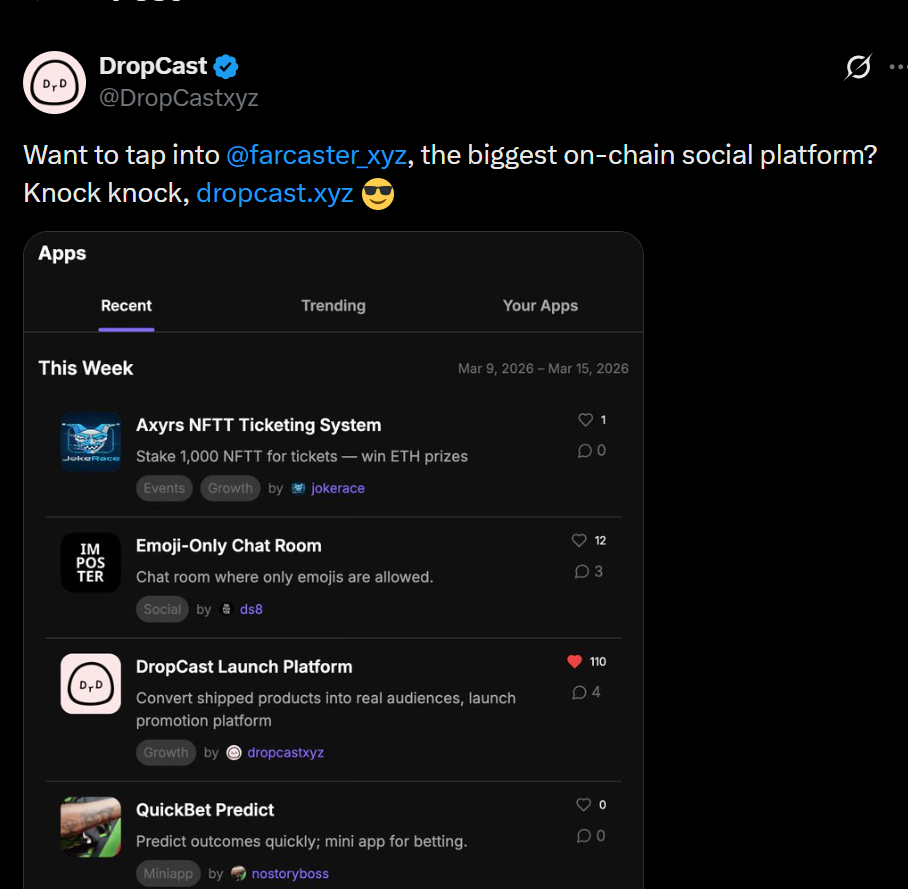Image resolution: width=908 pixels, height=889 pixels.
Task: Click the DropCast verified badge
Action: pos(227,67)
